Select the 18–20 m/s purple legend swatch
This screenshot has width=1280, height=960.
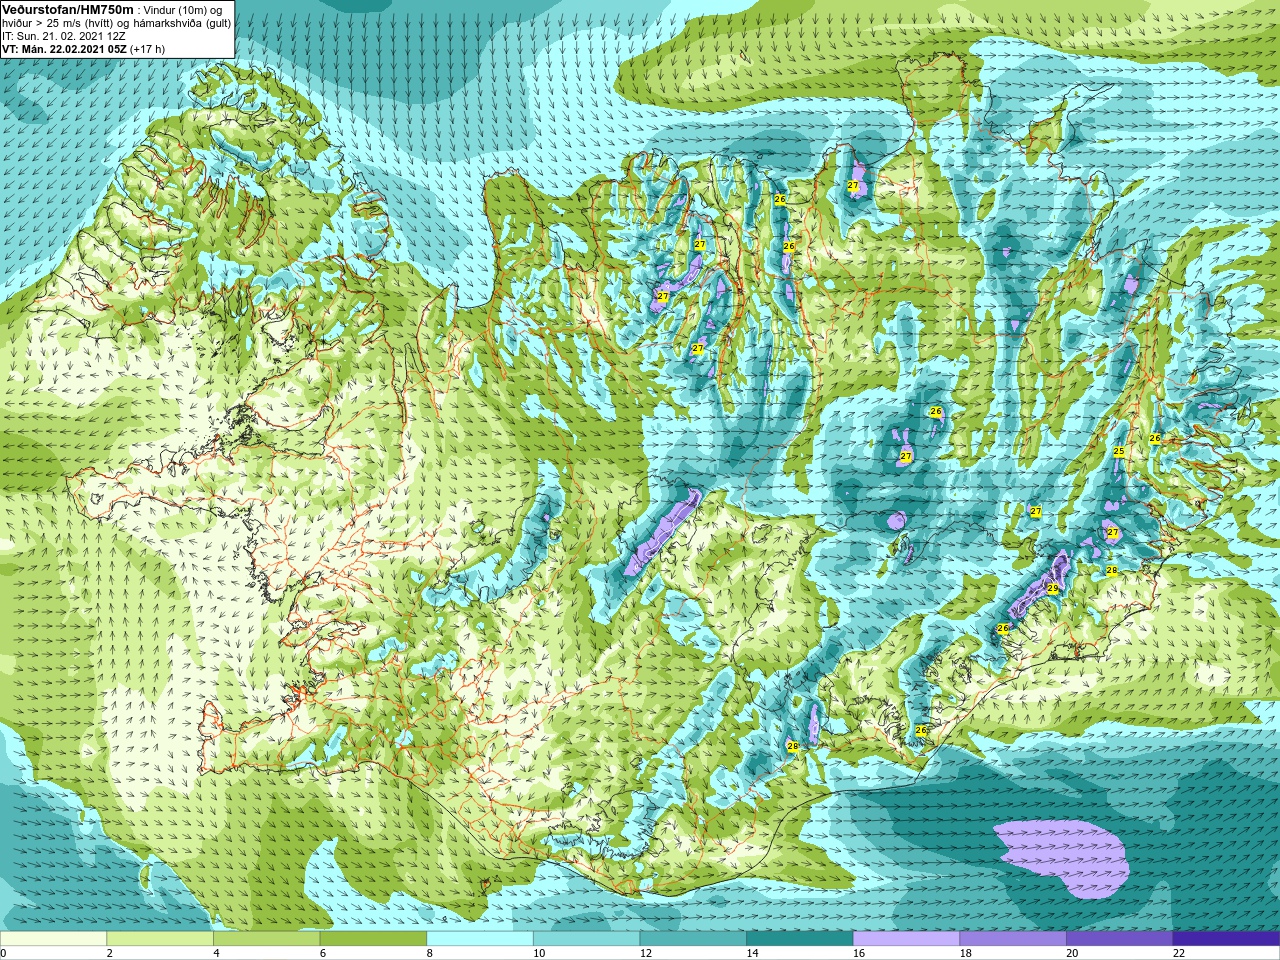coord(1013,939)
